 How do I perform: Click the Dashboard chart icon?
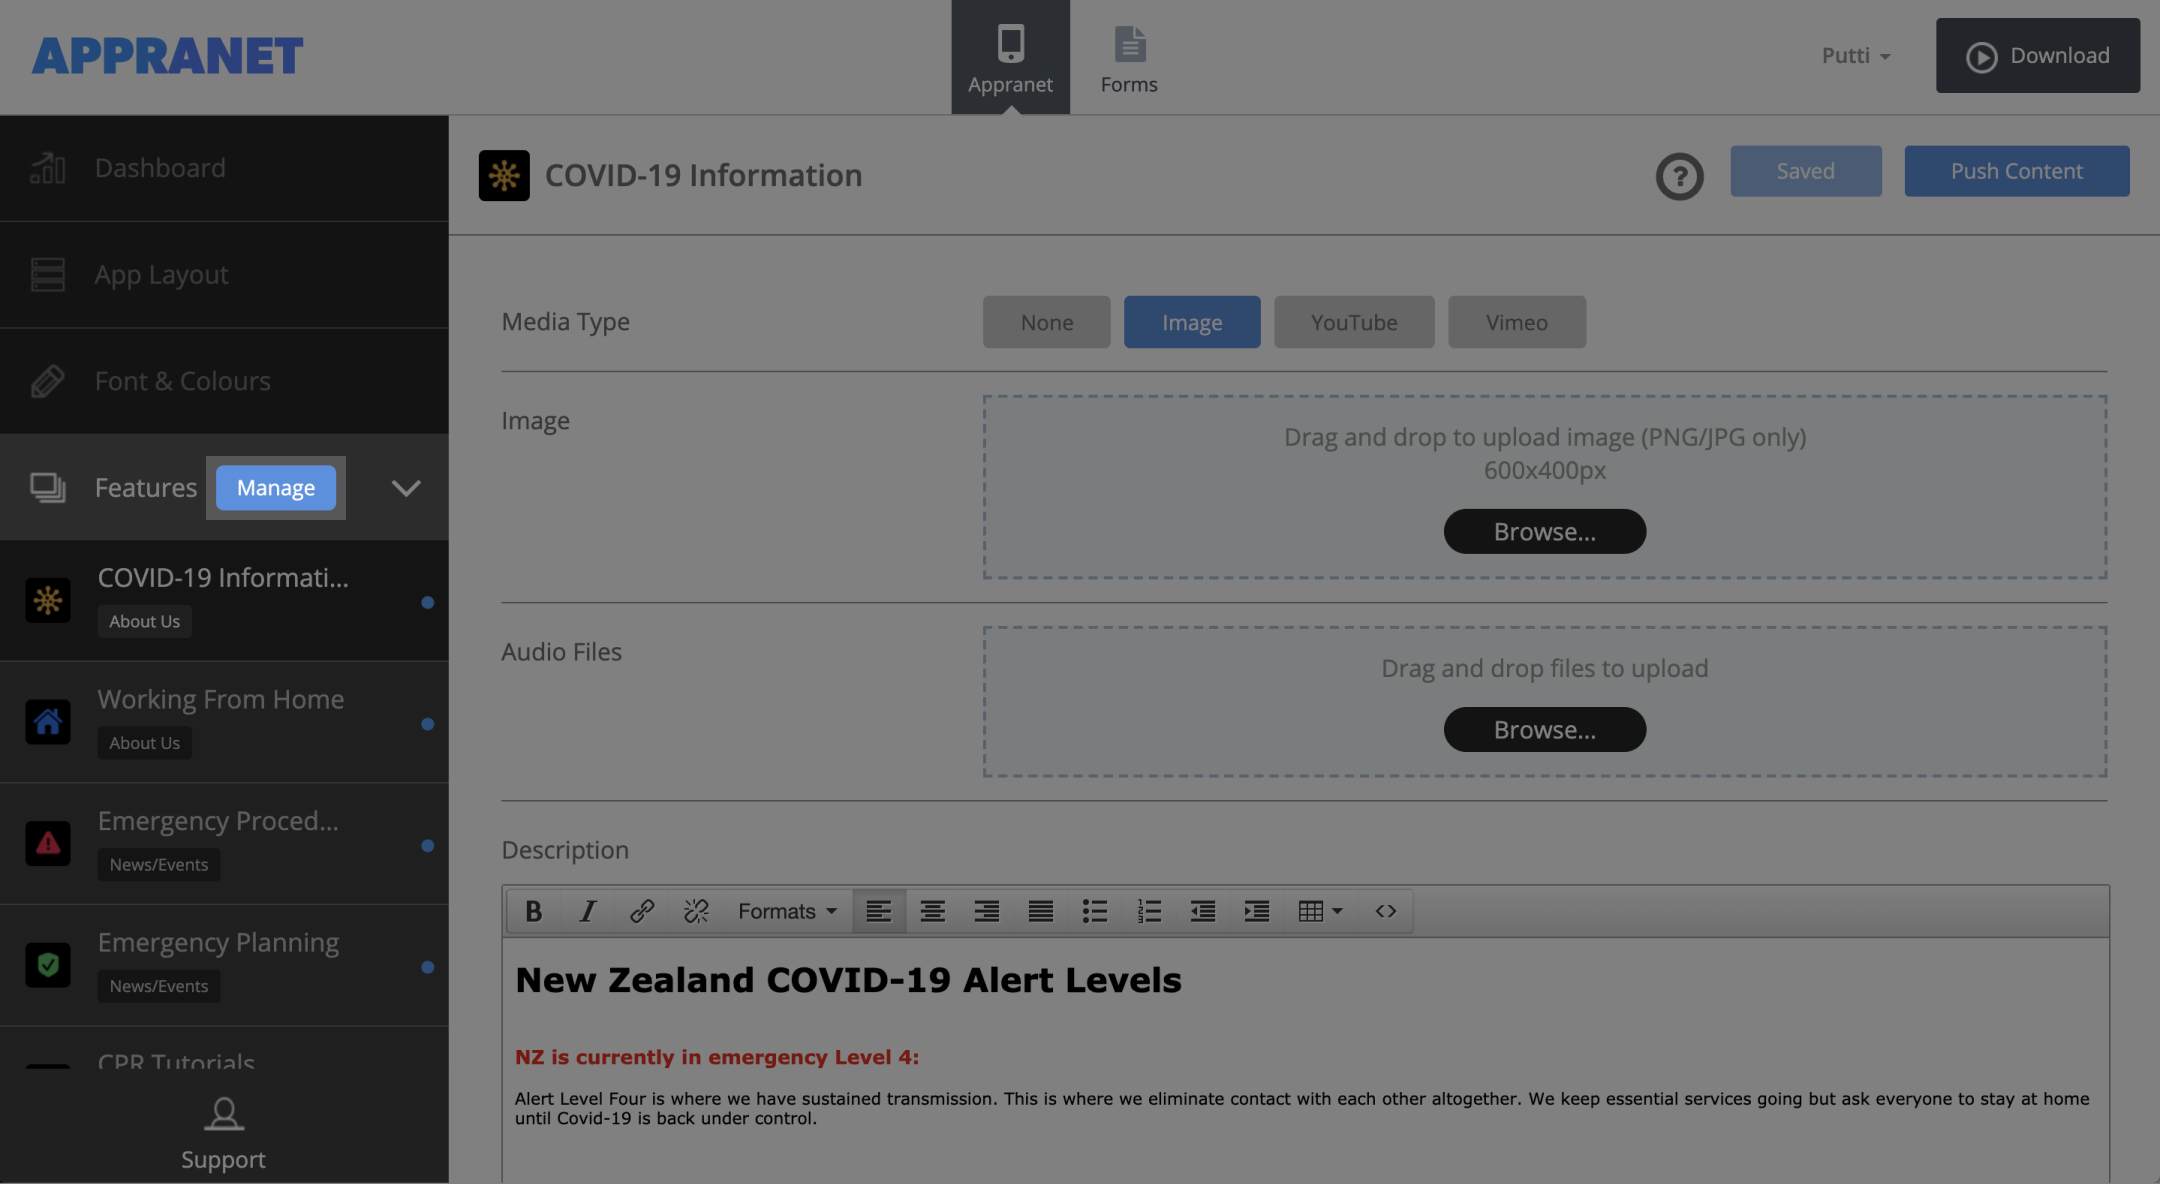pos(47,168)
